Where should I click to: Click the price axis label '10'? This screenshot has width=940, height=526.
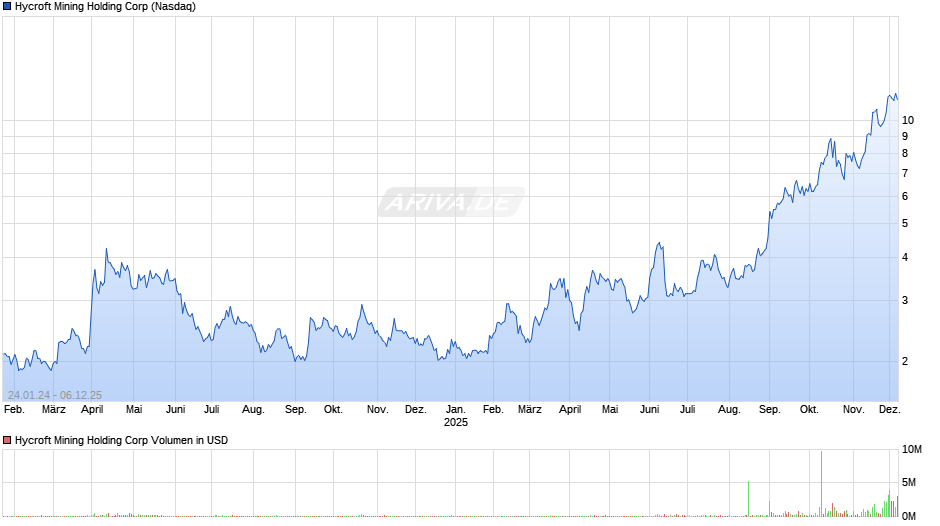[x=908, y=120]
